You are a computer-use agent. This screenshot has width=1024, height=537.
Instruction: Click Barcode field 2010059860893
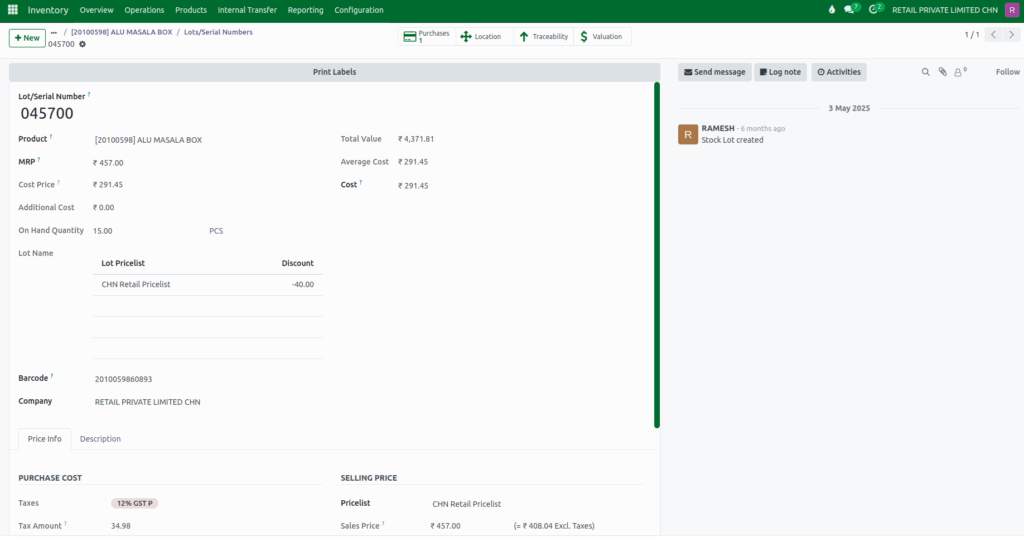(123, 379)
